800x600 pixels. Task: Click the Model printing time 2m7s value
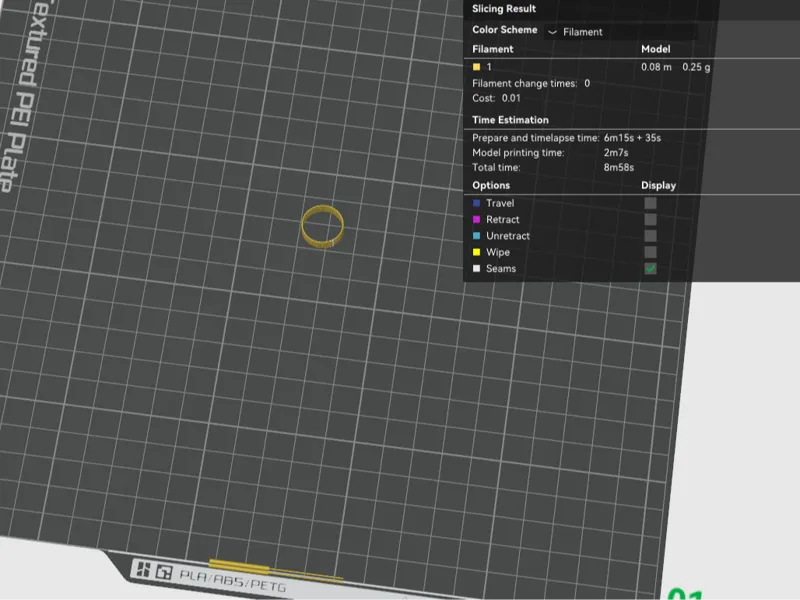click(616, 153)
